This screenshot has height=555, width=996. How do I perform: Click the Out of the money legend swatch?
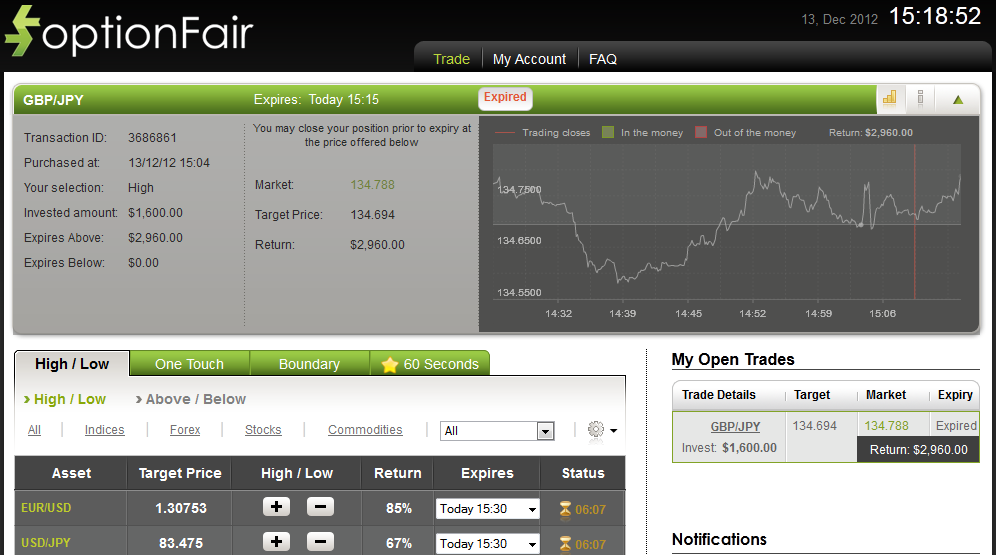[x=701, y=132]
